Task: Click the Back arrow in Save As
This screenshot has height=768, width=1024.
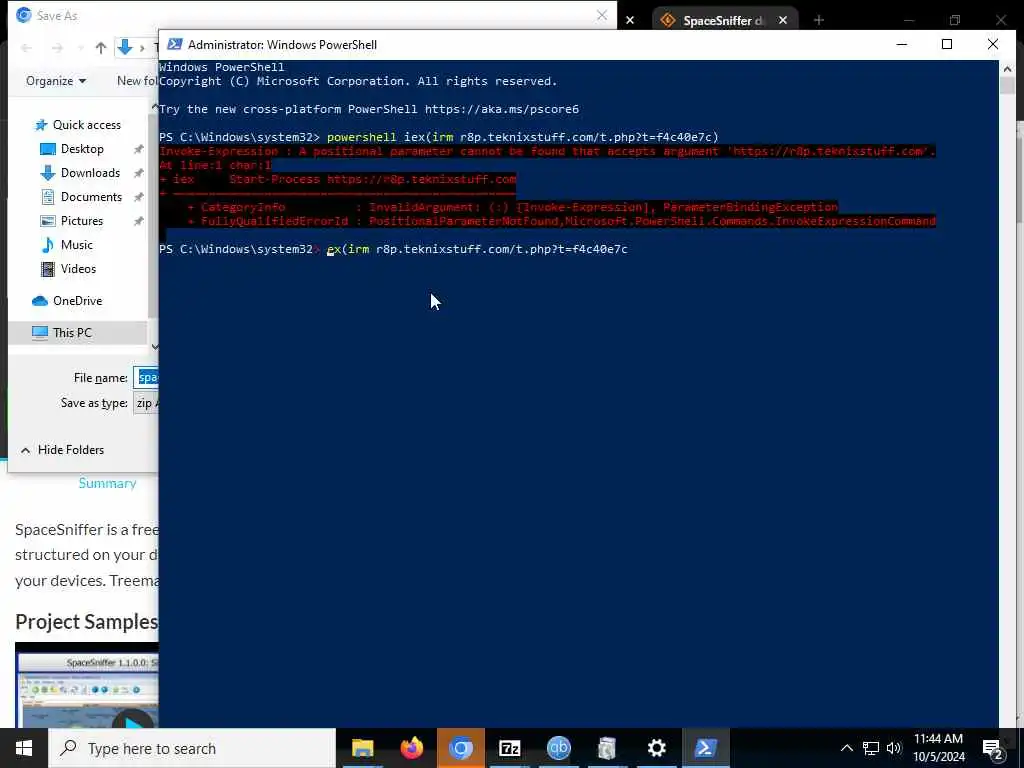Action: [27, 48]
